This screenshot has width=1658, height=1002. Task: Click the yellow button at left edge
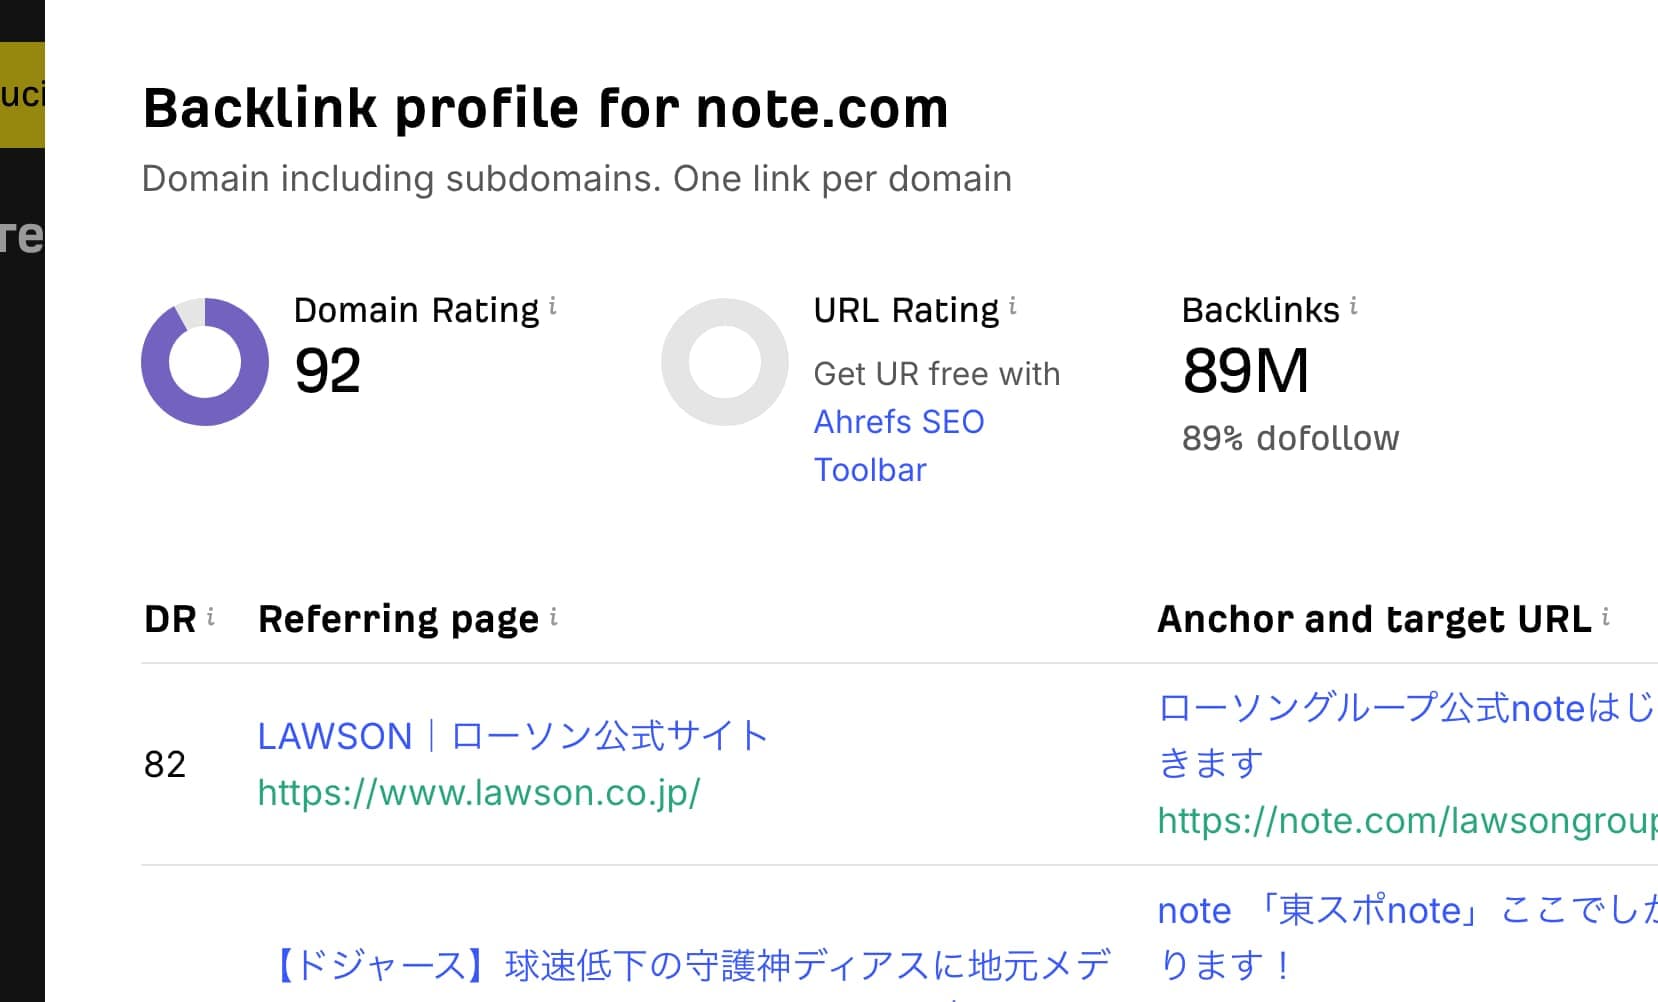coord(22,95)
